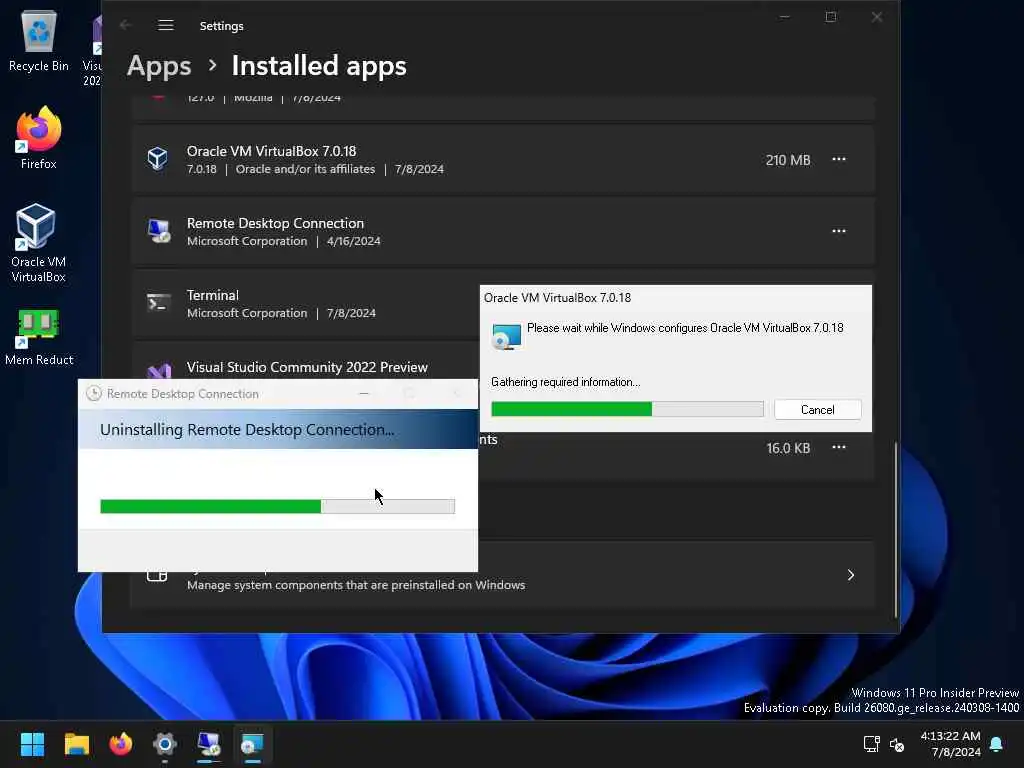Go back using Settings back arrow
Image resolution: width=1024 pixels, height=768 pixels.
[x=125, y=25]
